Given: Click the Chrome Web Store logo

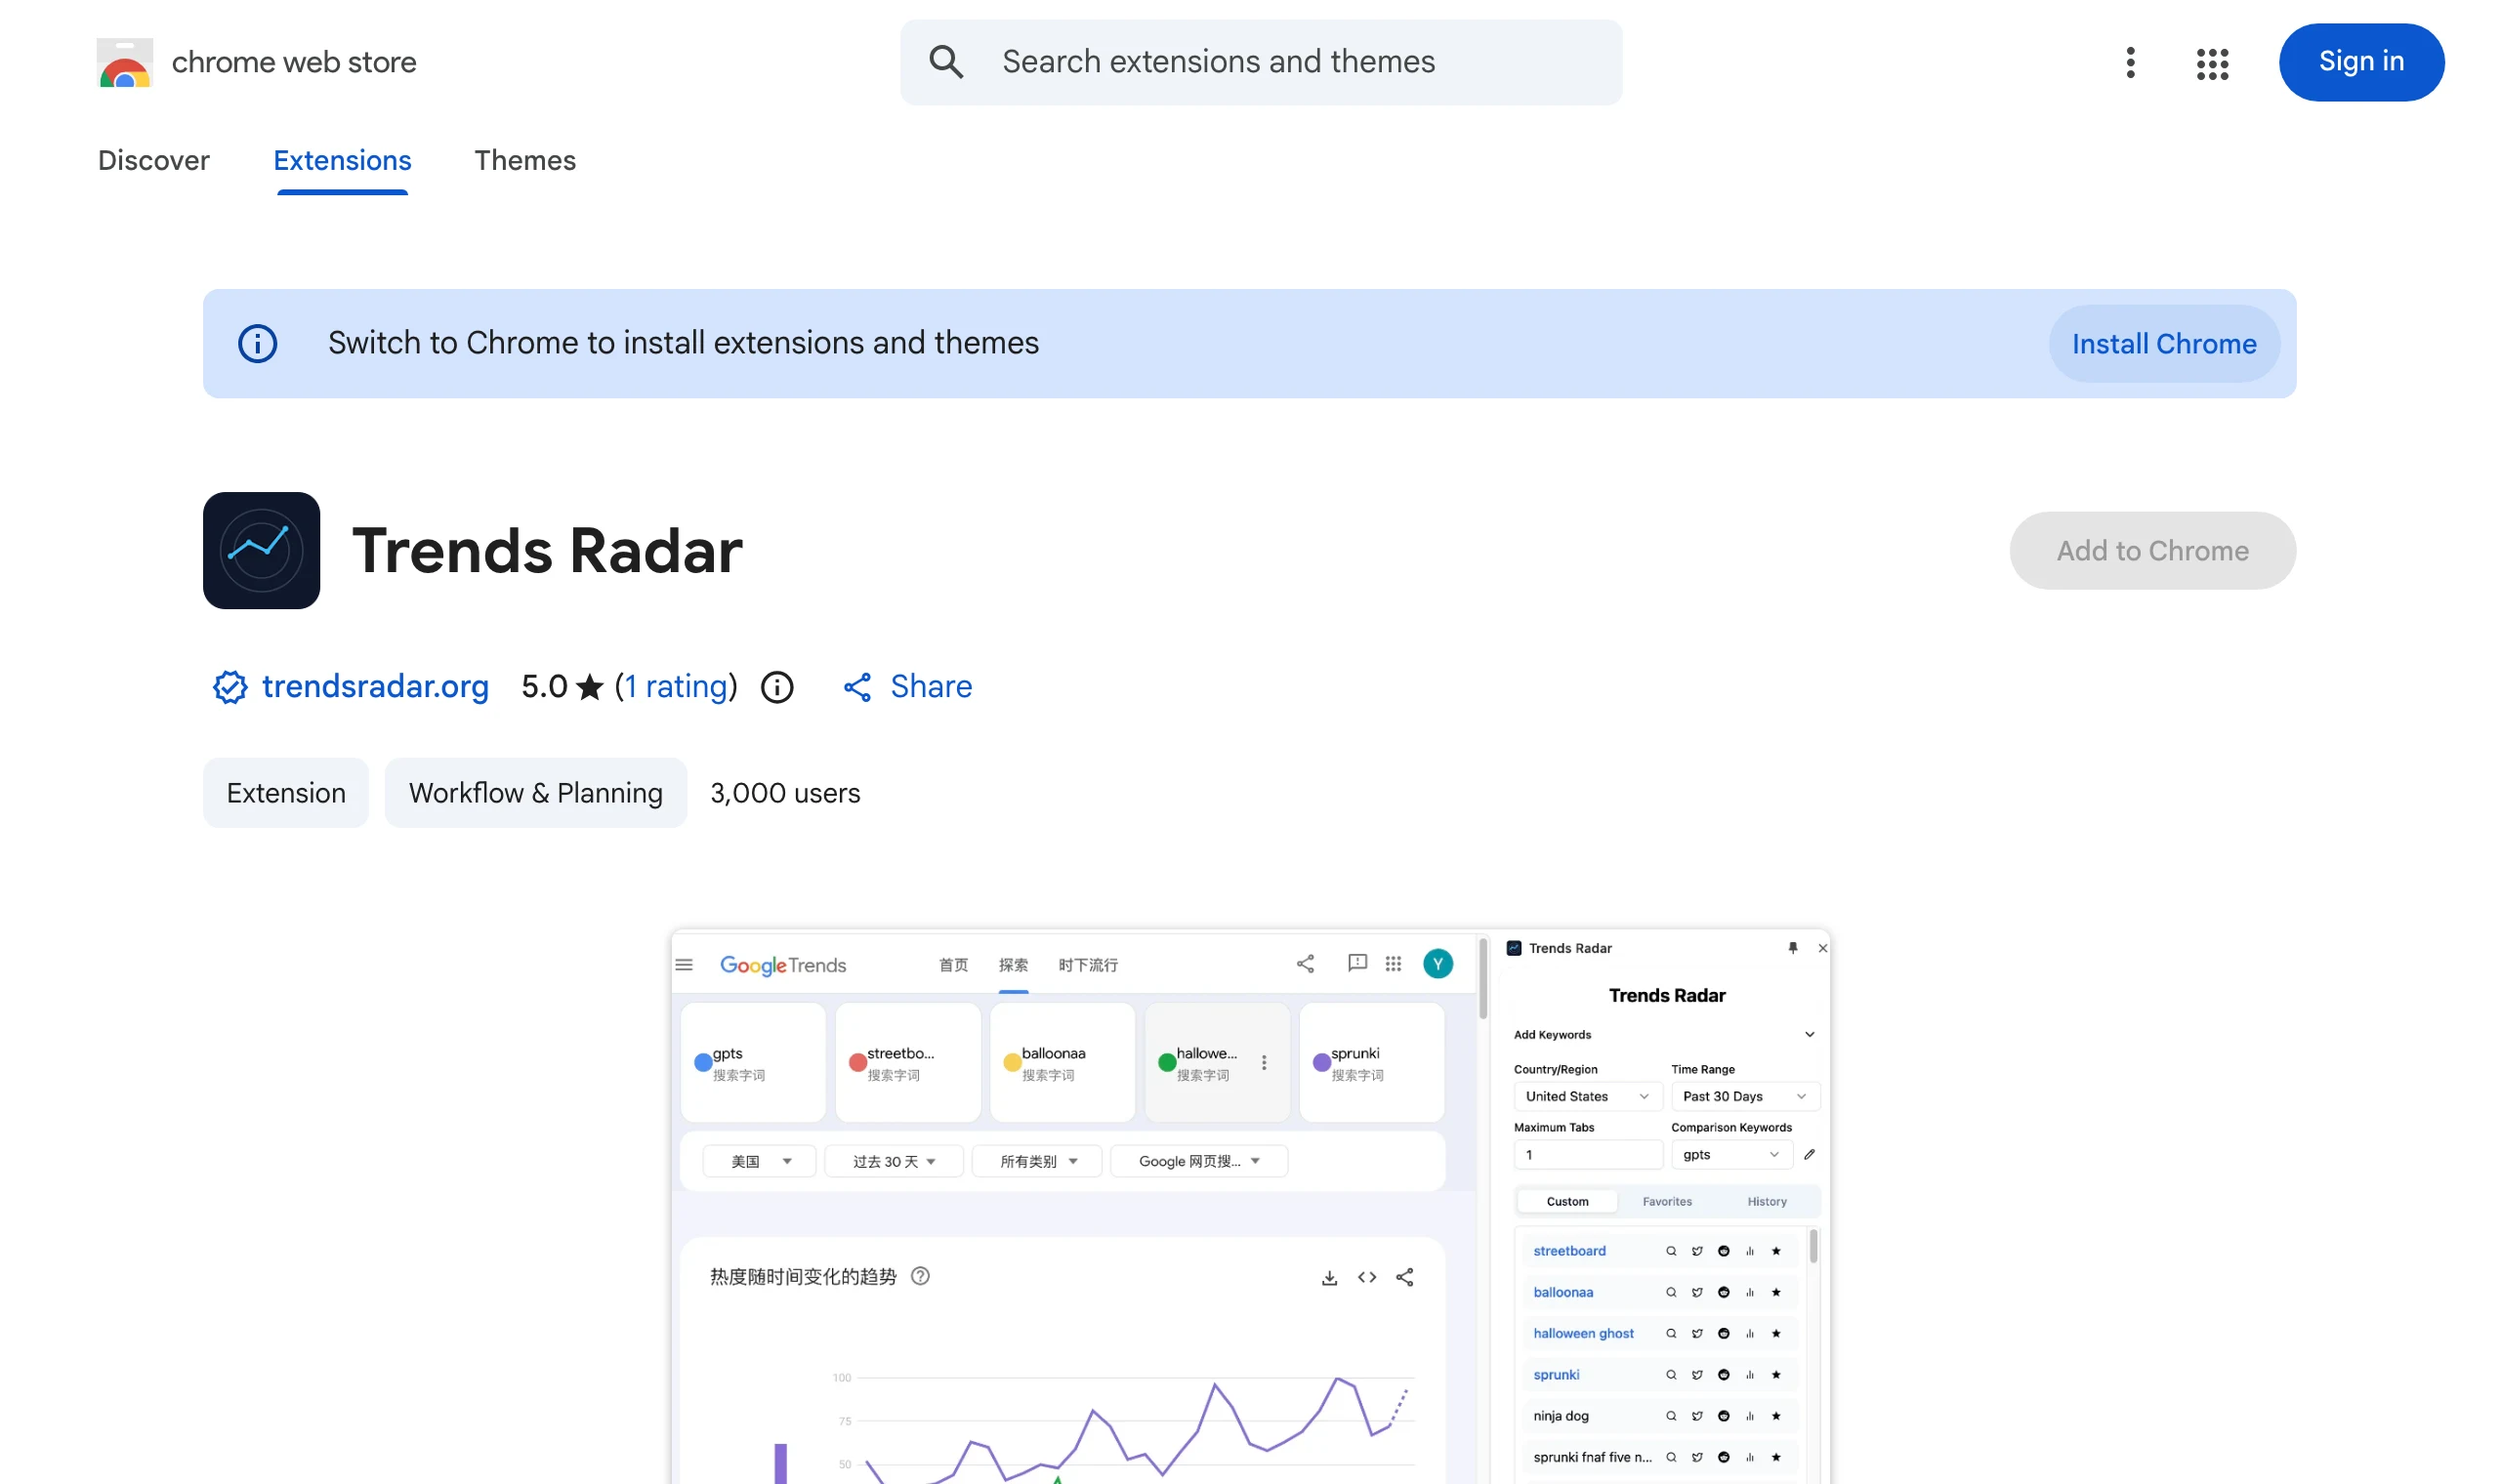Looking at the screenshot, I should [125, 62].
